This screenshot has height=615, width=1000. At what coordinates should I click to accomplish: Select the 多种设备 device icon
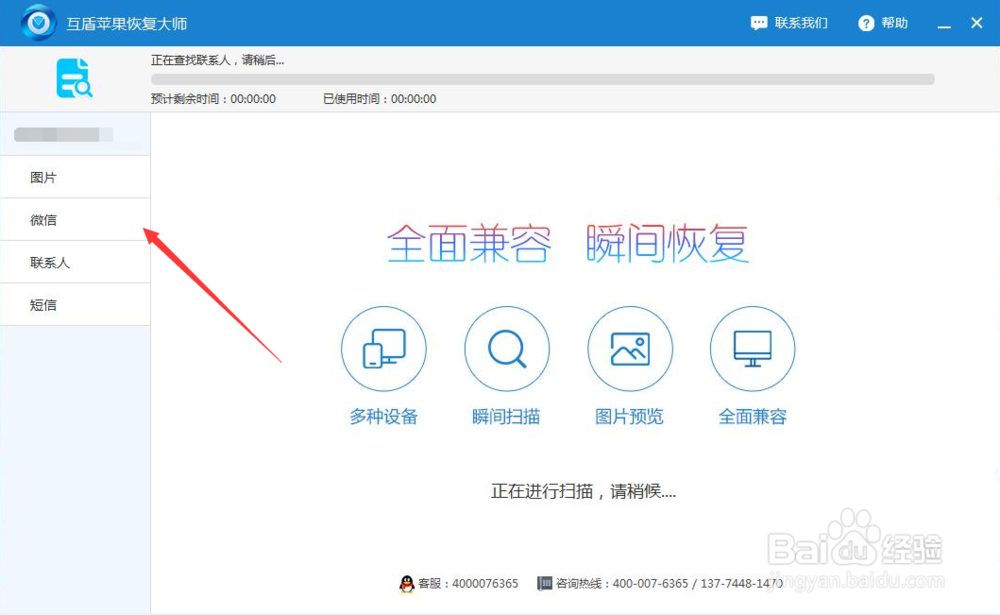(384, 349)
